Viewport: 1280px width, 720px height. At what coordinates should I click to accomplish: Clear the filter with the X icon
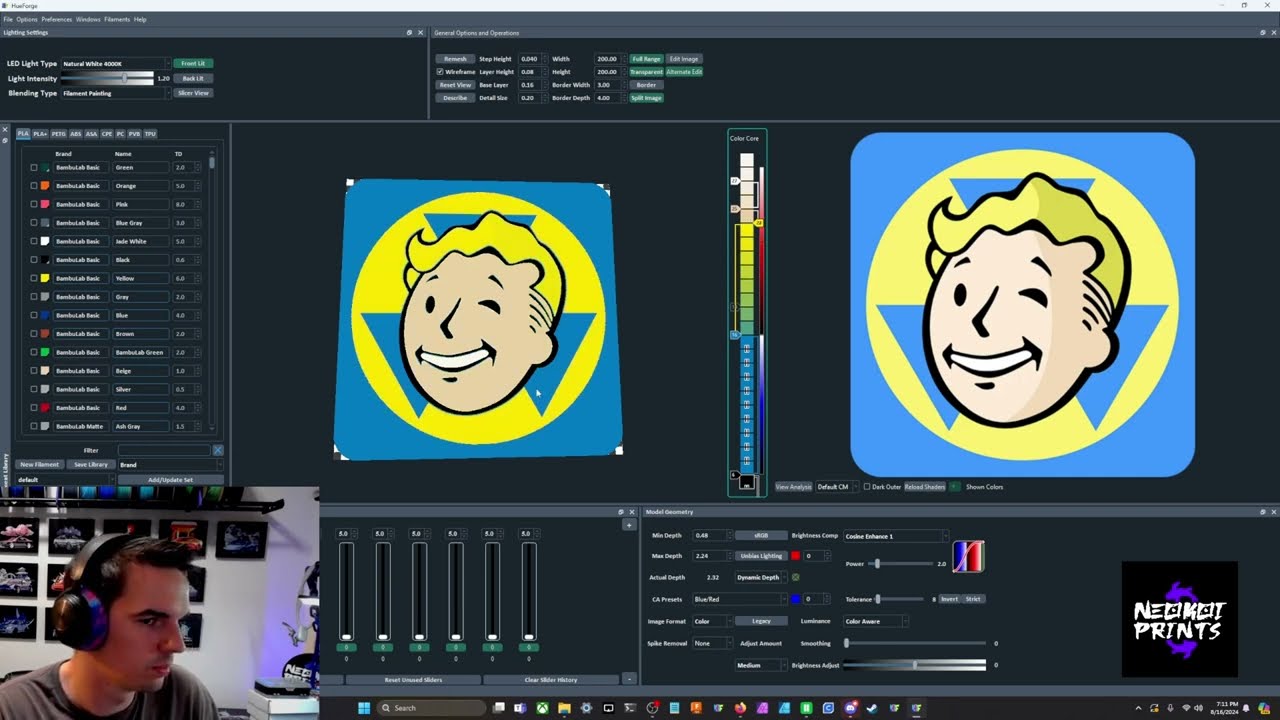pyautogui.click(x=217, y=451)
